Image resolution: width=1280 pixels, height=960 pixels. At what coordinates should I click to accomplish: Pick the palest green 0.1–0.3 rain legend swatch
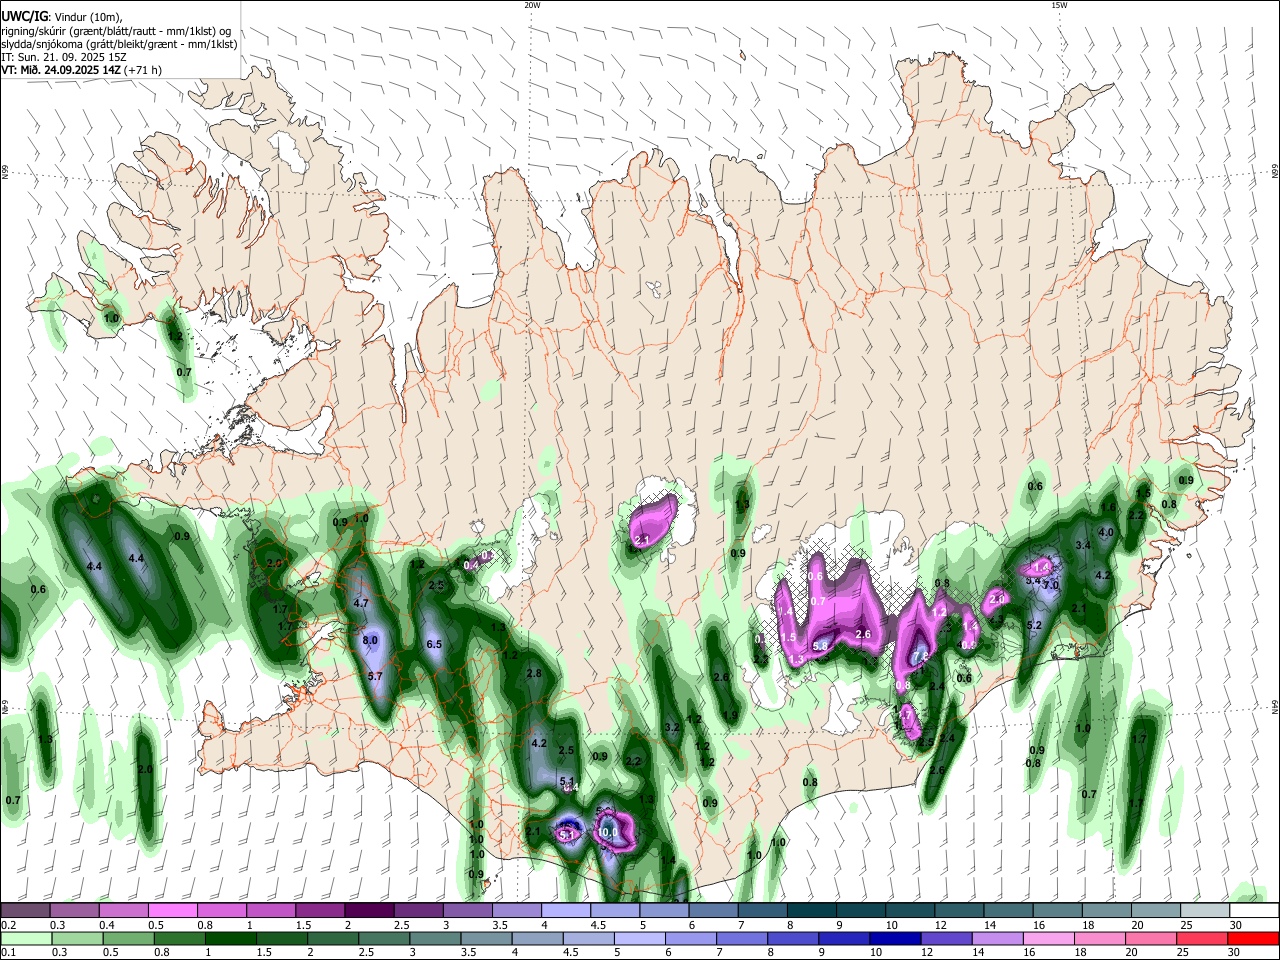[25, 939]
